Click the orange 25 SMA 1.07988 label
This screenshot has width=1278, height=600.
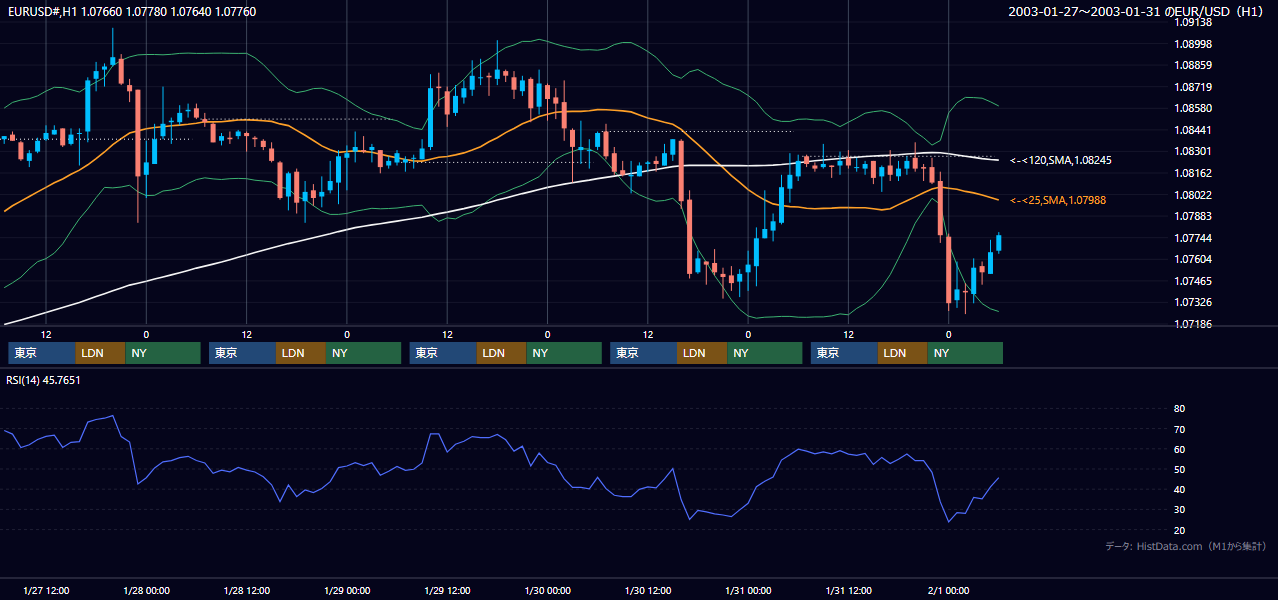(x=1058, y=201)
